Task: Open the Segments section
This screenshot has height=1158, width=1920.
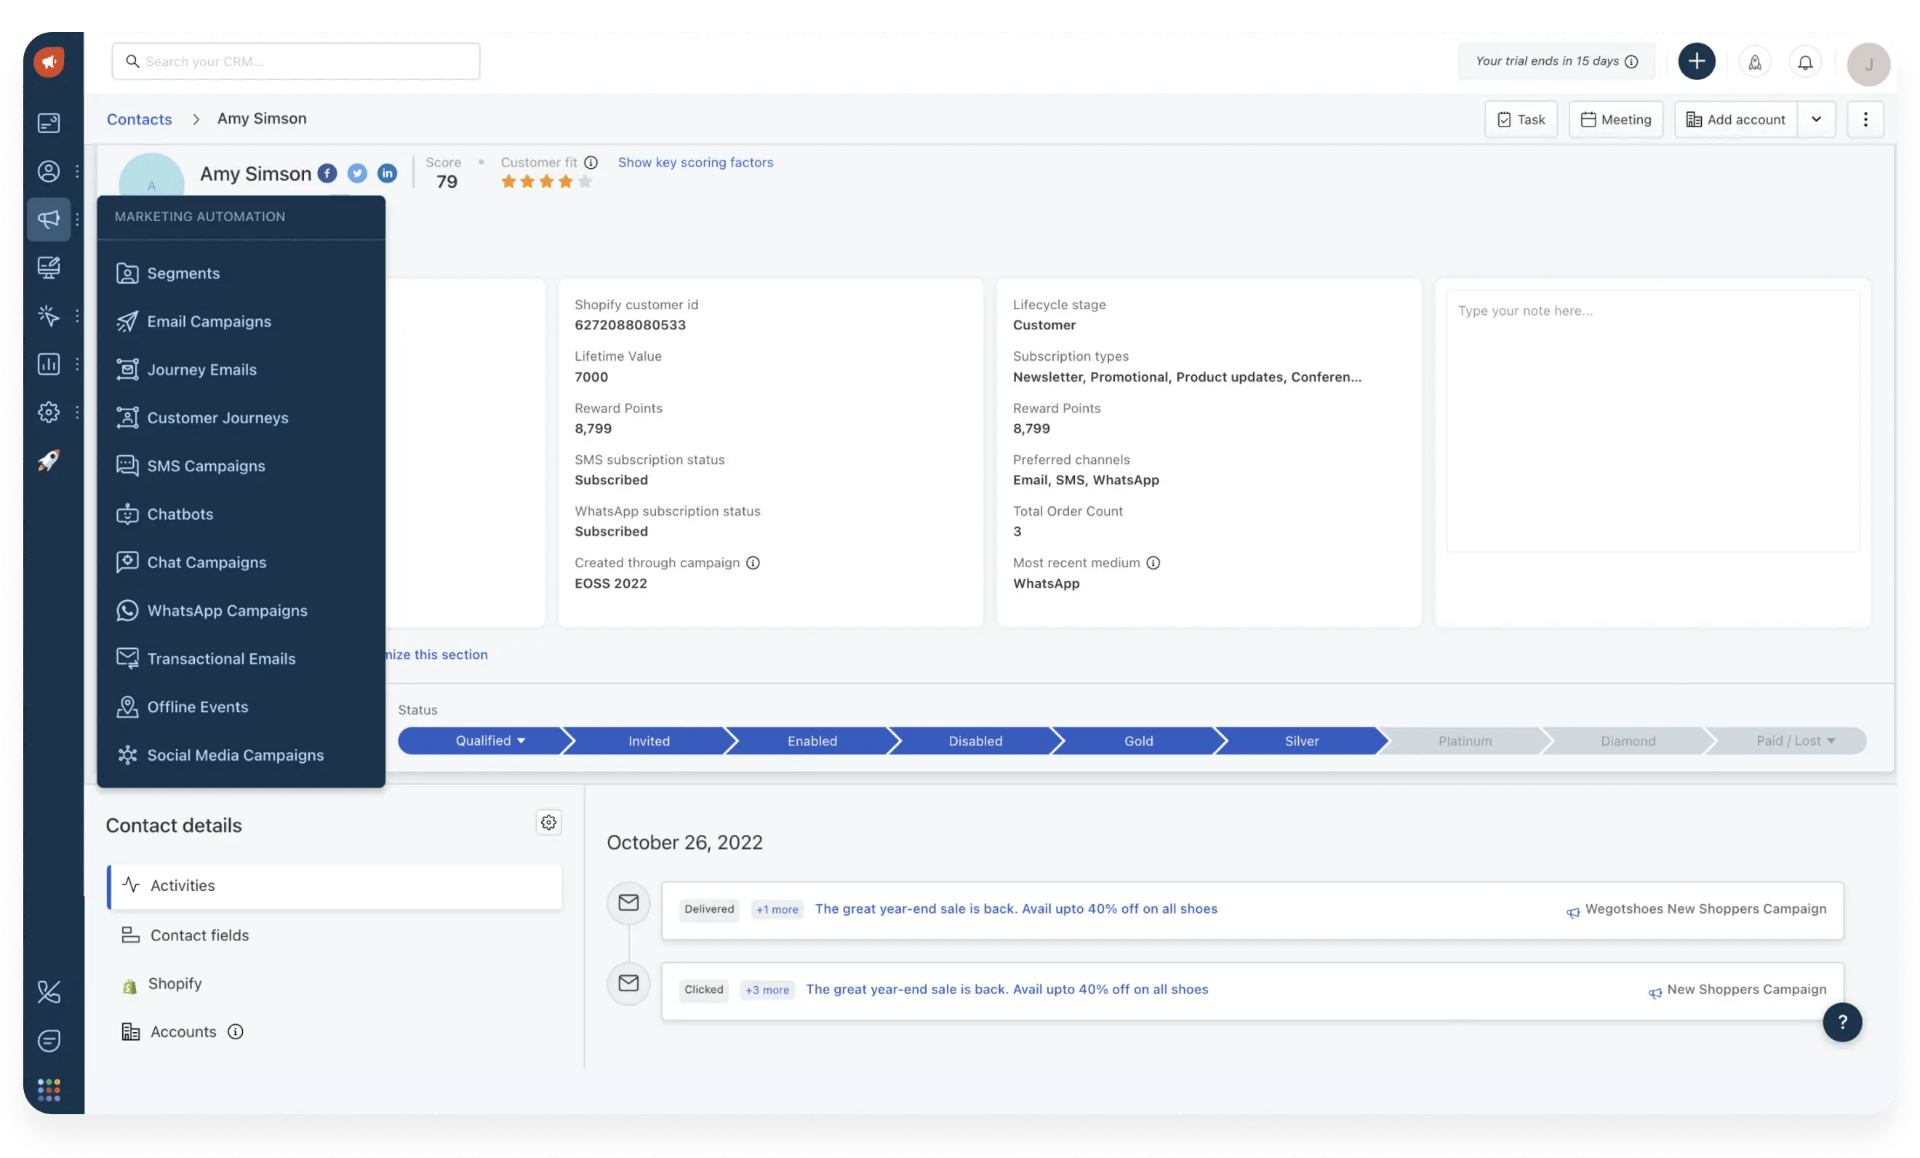Action: coord(182,274)
